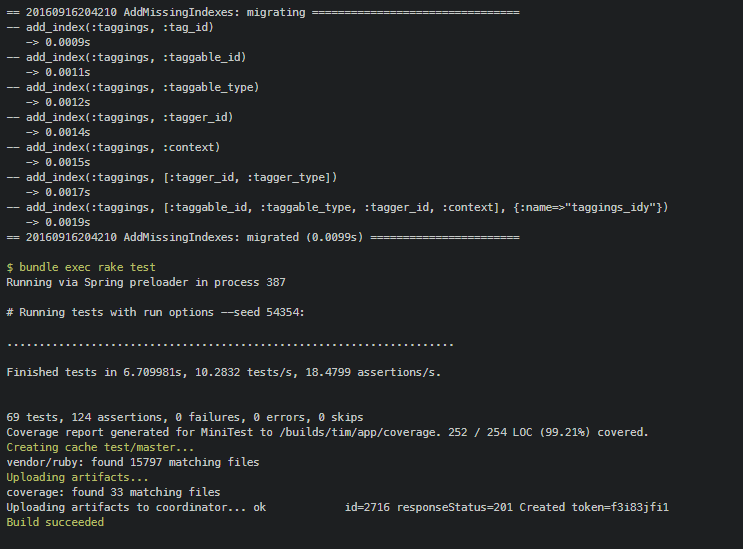The width and height of the screenshot is (743, 549).
Task: Click the add_index tagger_id, tagger_type line
Action: (x=172, y=177)
